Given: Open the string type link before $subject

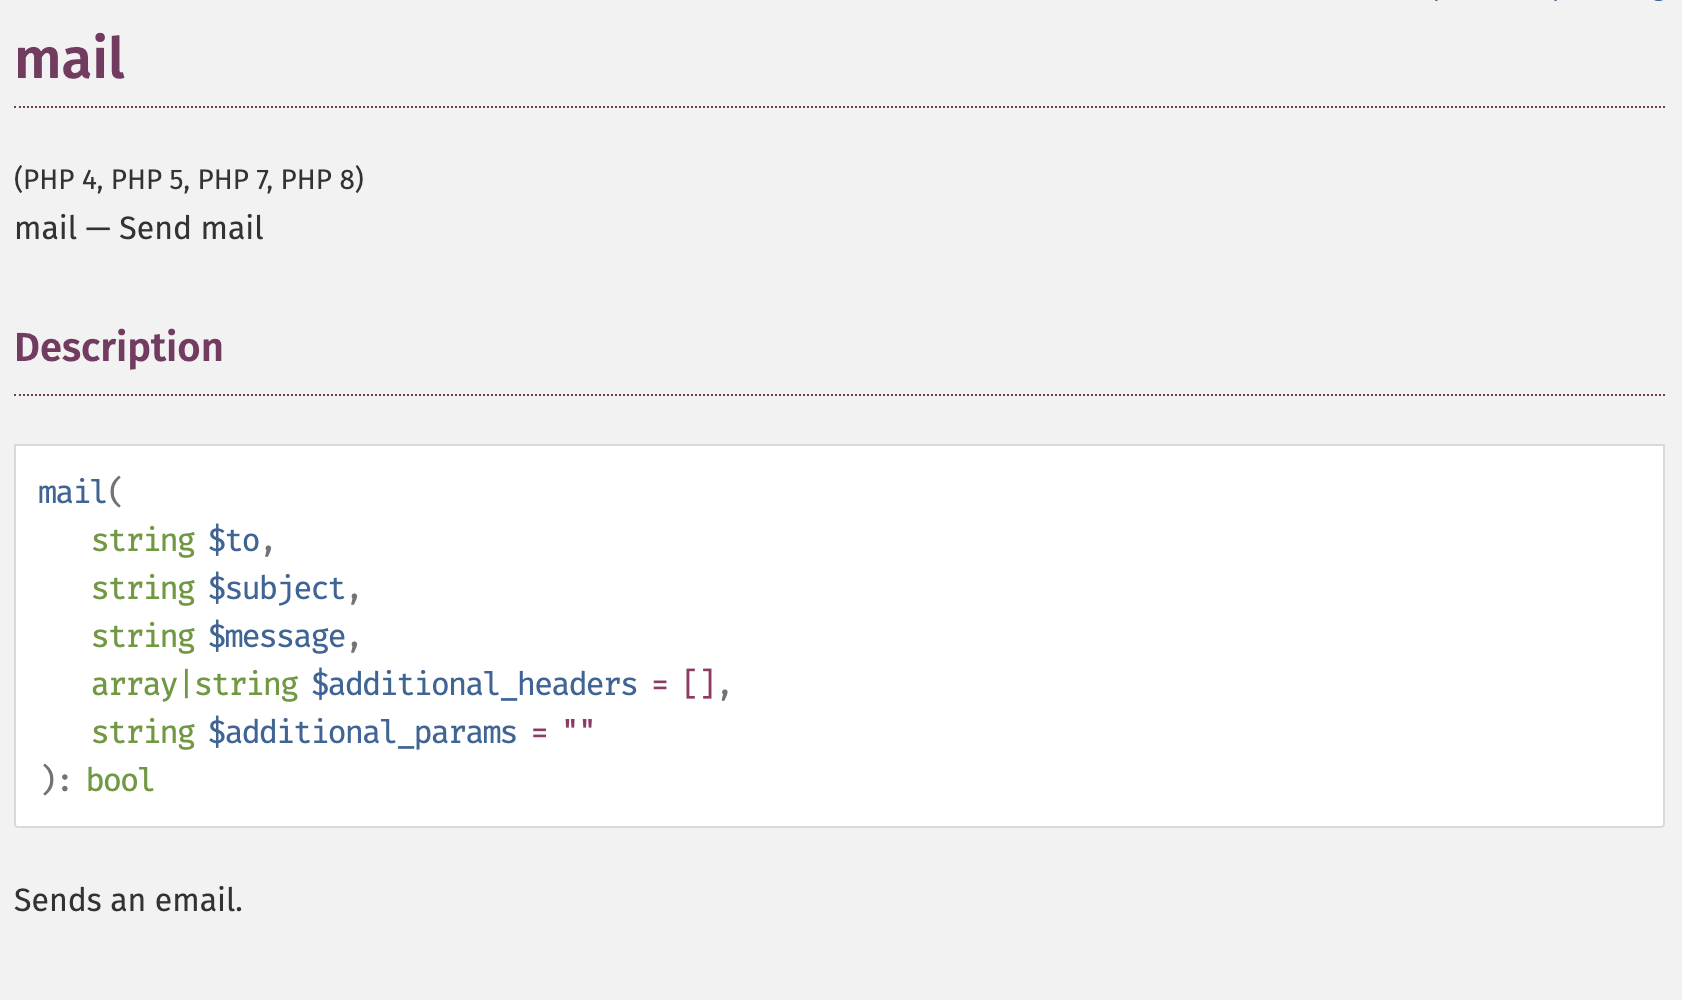Looking at the screenshot, I should tap(143, 588).
